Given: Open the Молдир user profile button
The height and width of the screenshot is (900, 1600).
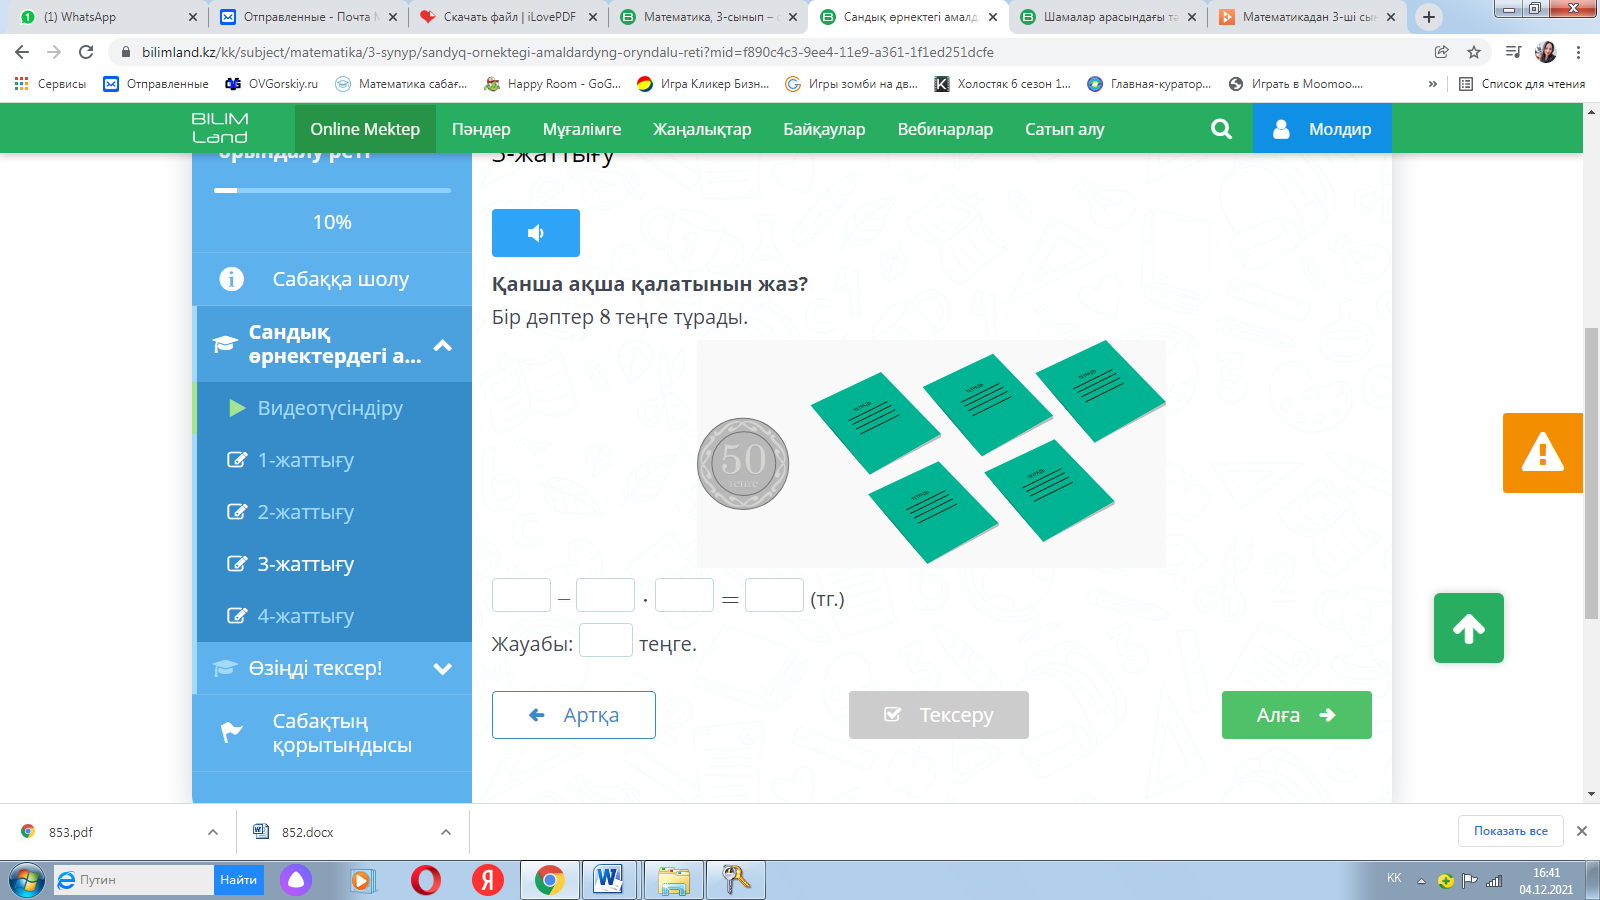Looking at the screenshot, I should point(1322,129).
